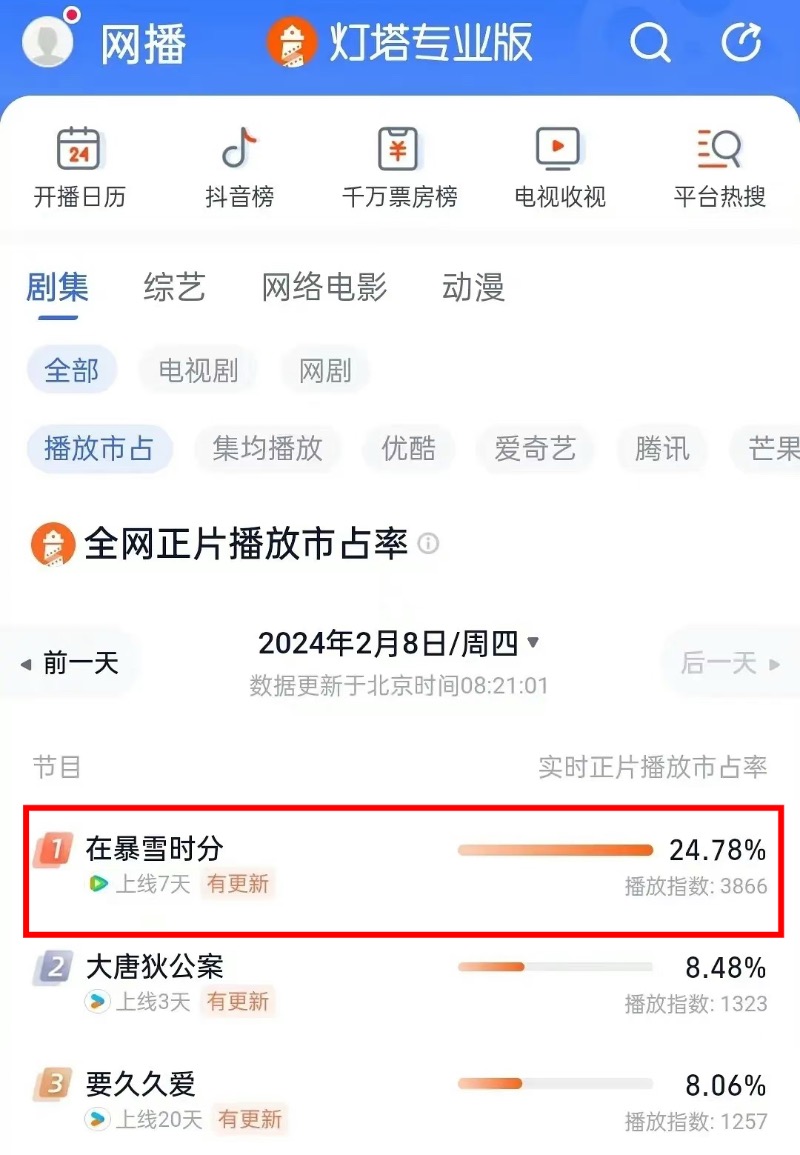This screenshot has height=1155, width=800.
Task: Select the 网剧 filter chip
Action: [325, 371]
